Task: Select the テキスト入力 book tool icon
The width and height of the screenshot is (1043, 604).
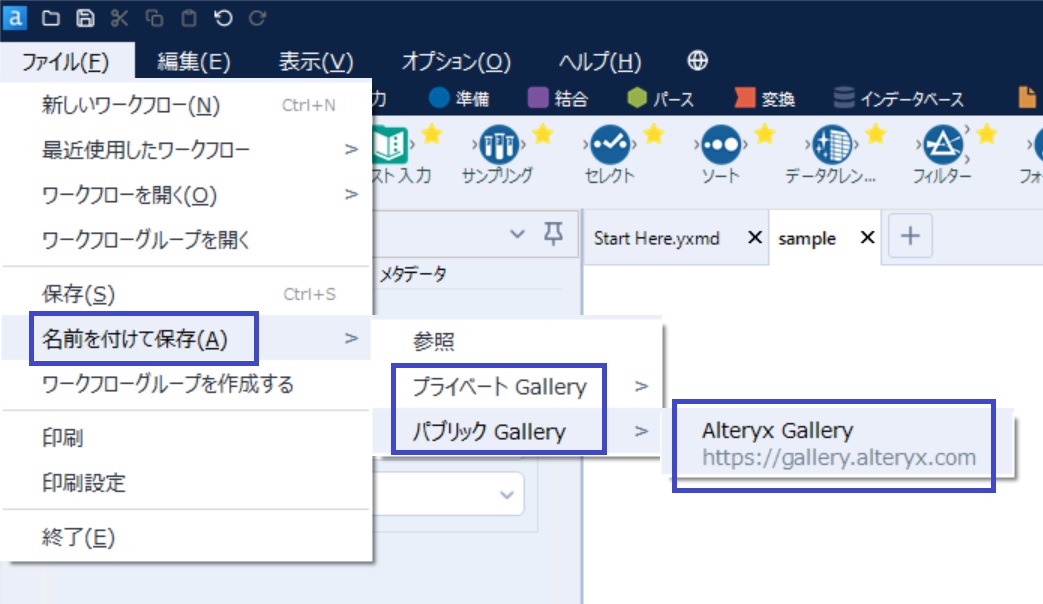Action: [x=390, y=144]
